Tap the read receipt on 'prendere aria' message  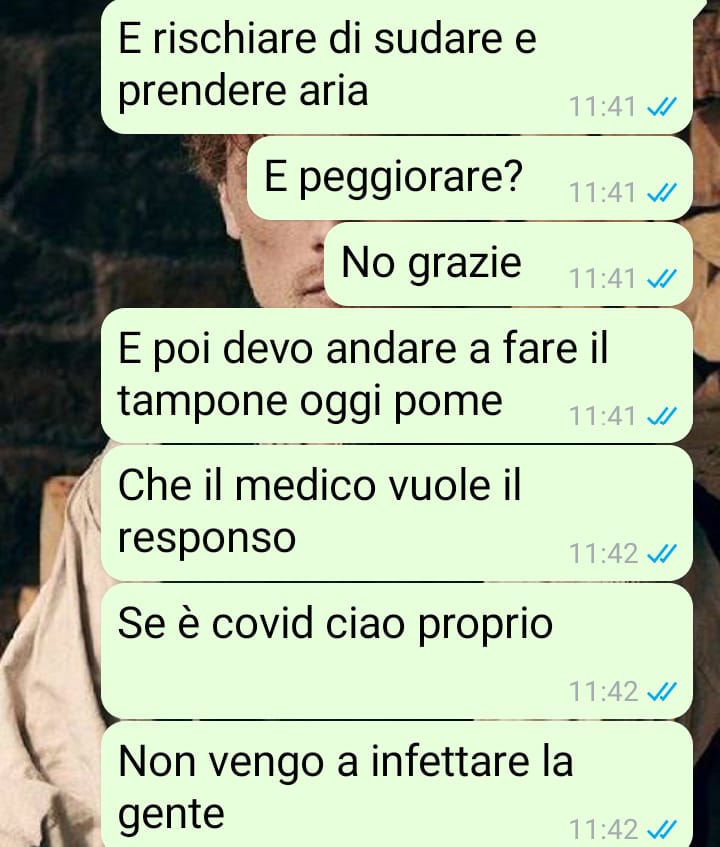pyautogui.click(x=662, y=107)
